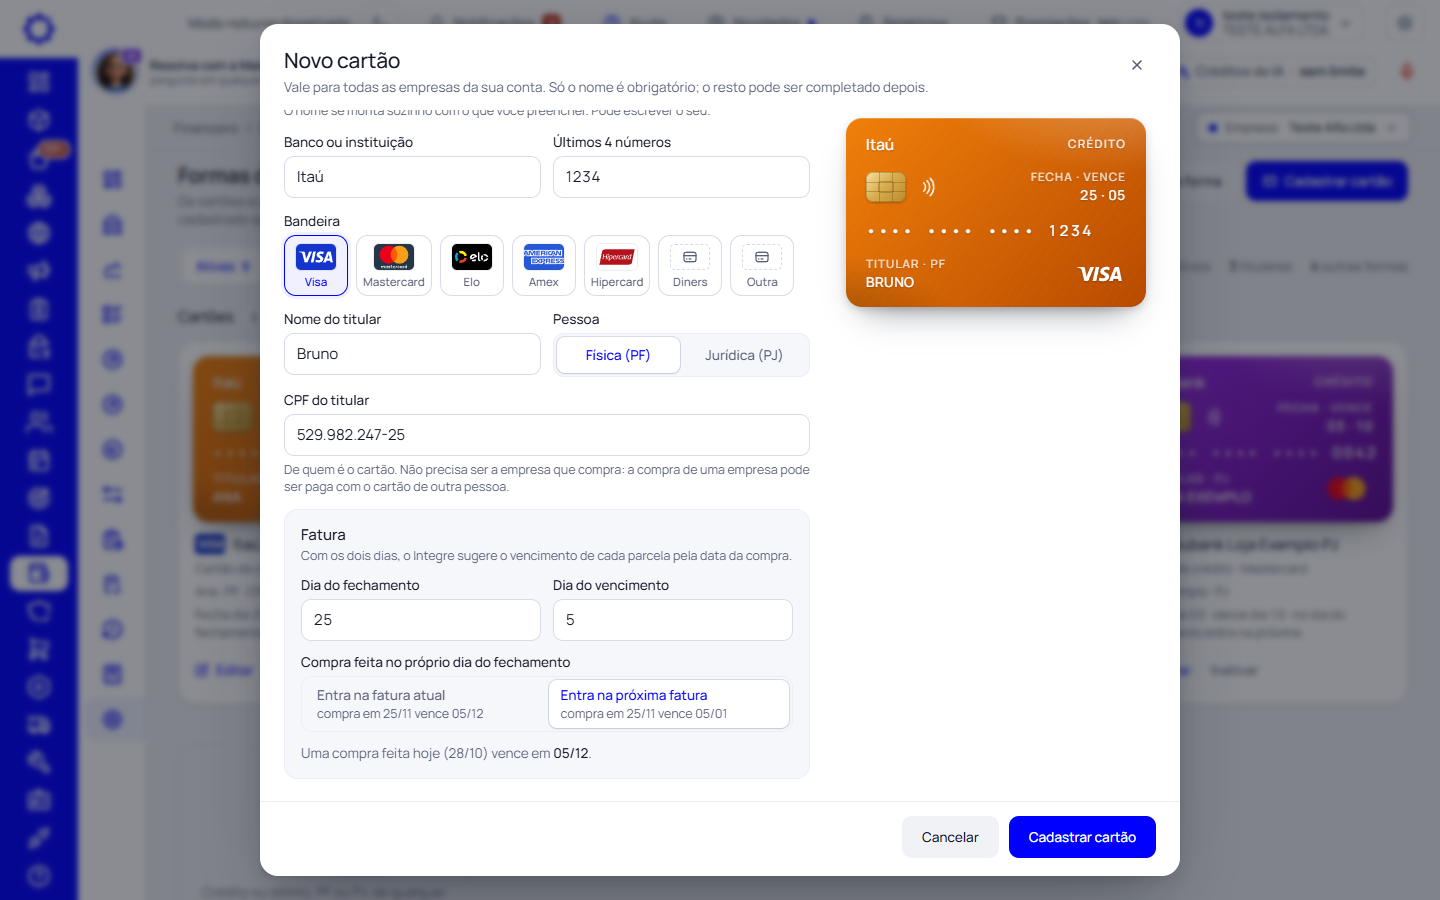Viewport: 1440px width, 900px height.
Task: Click the chip icon on the card preview
Action: pos(886,187)
